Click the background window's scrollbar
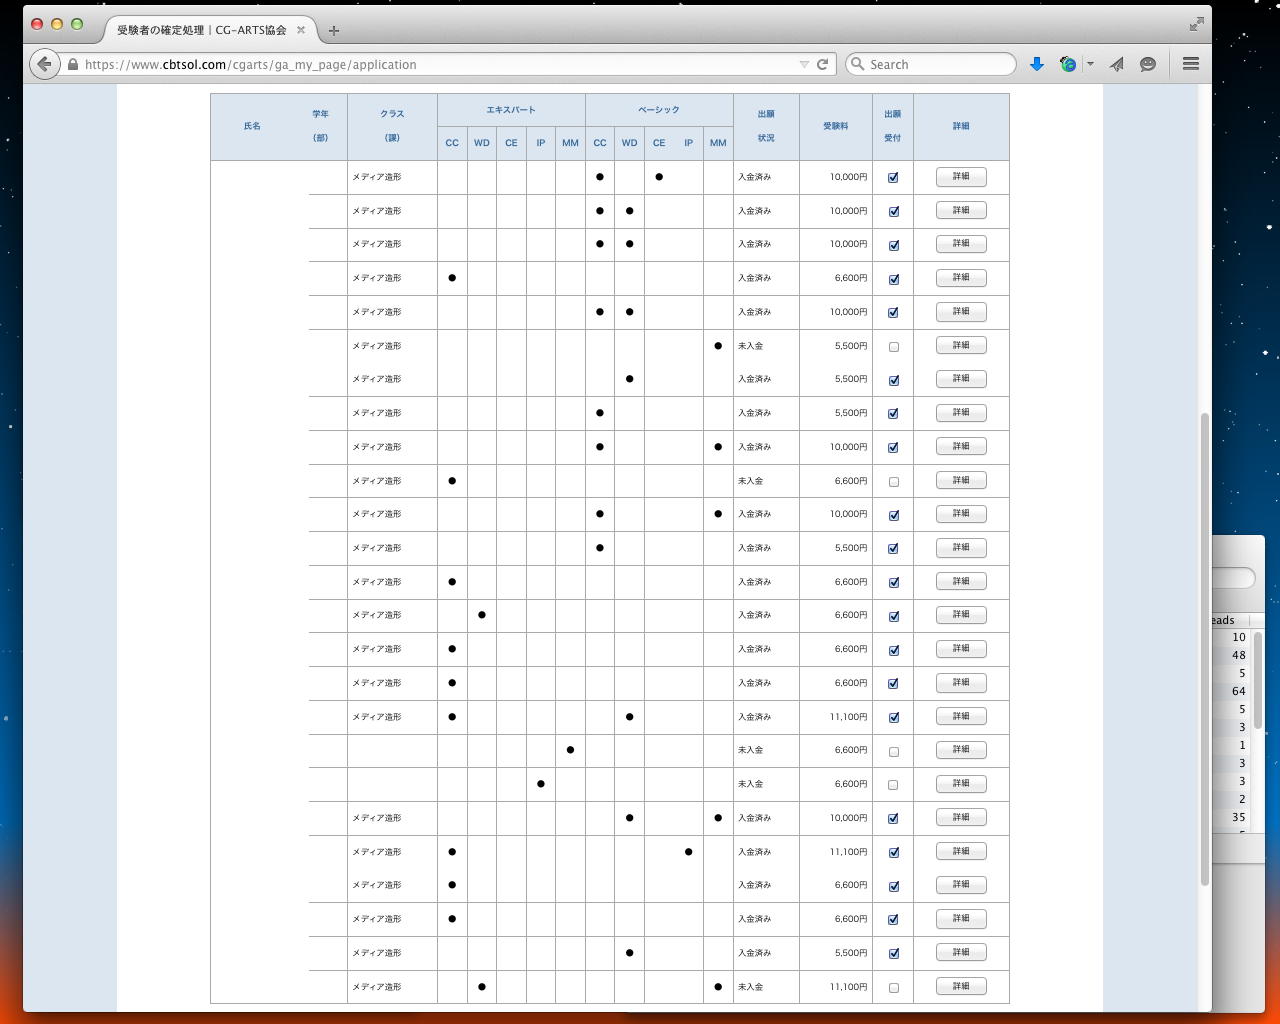1280x1024 pixels. 1258,680
